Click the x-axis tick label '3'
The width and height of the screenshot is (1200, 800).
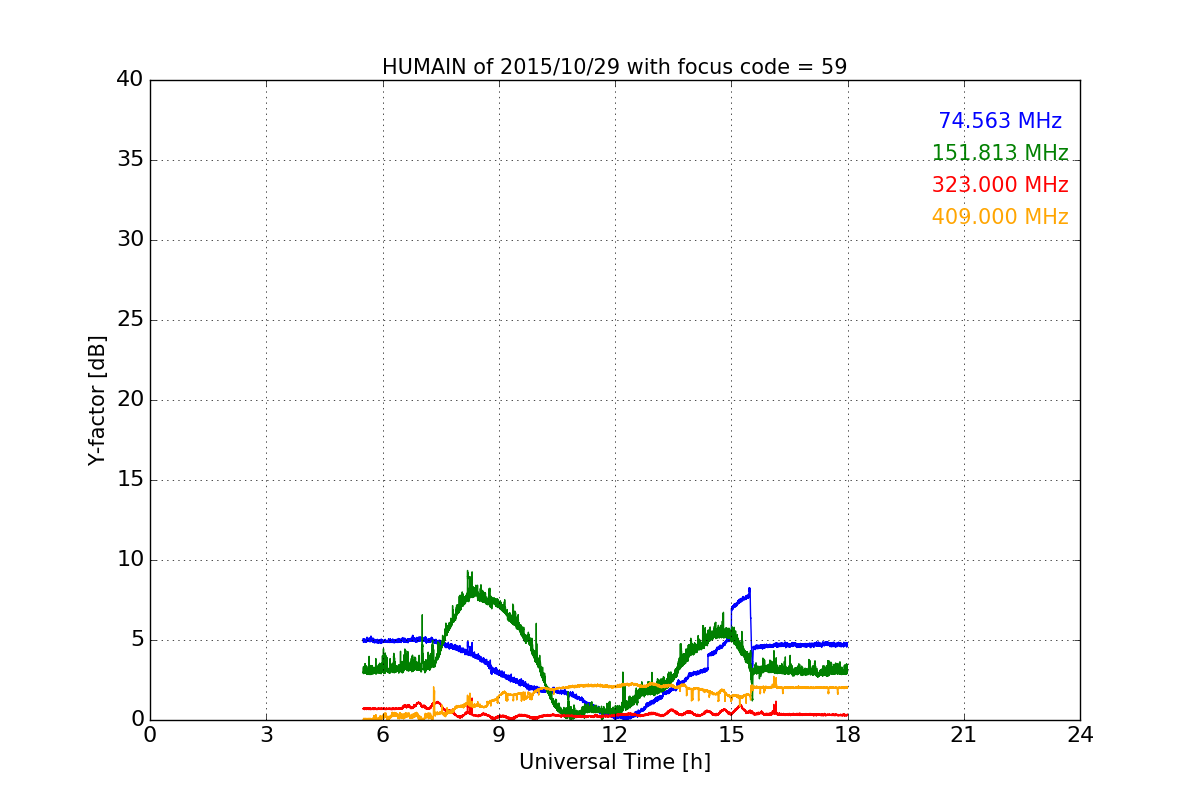[266, 735]
